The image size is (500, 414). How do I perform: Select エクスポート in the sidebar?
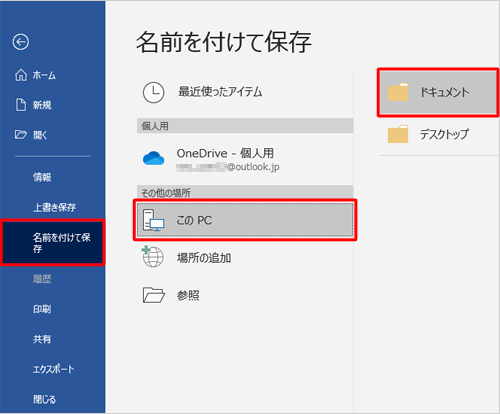(x=53, y=369)
